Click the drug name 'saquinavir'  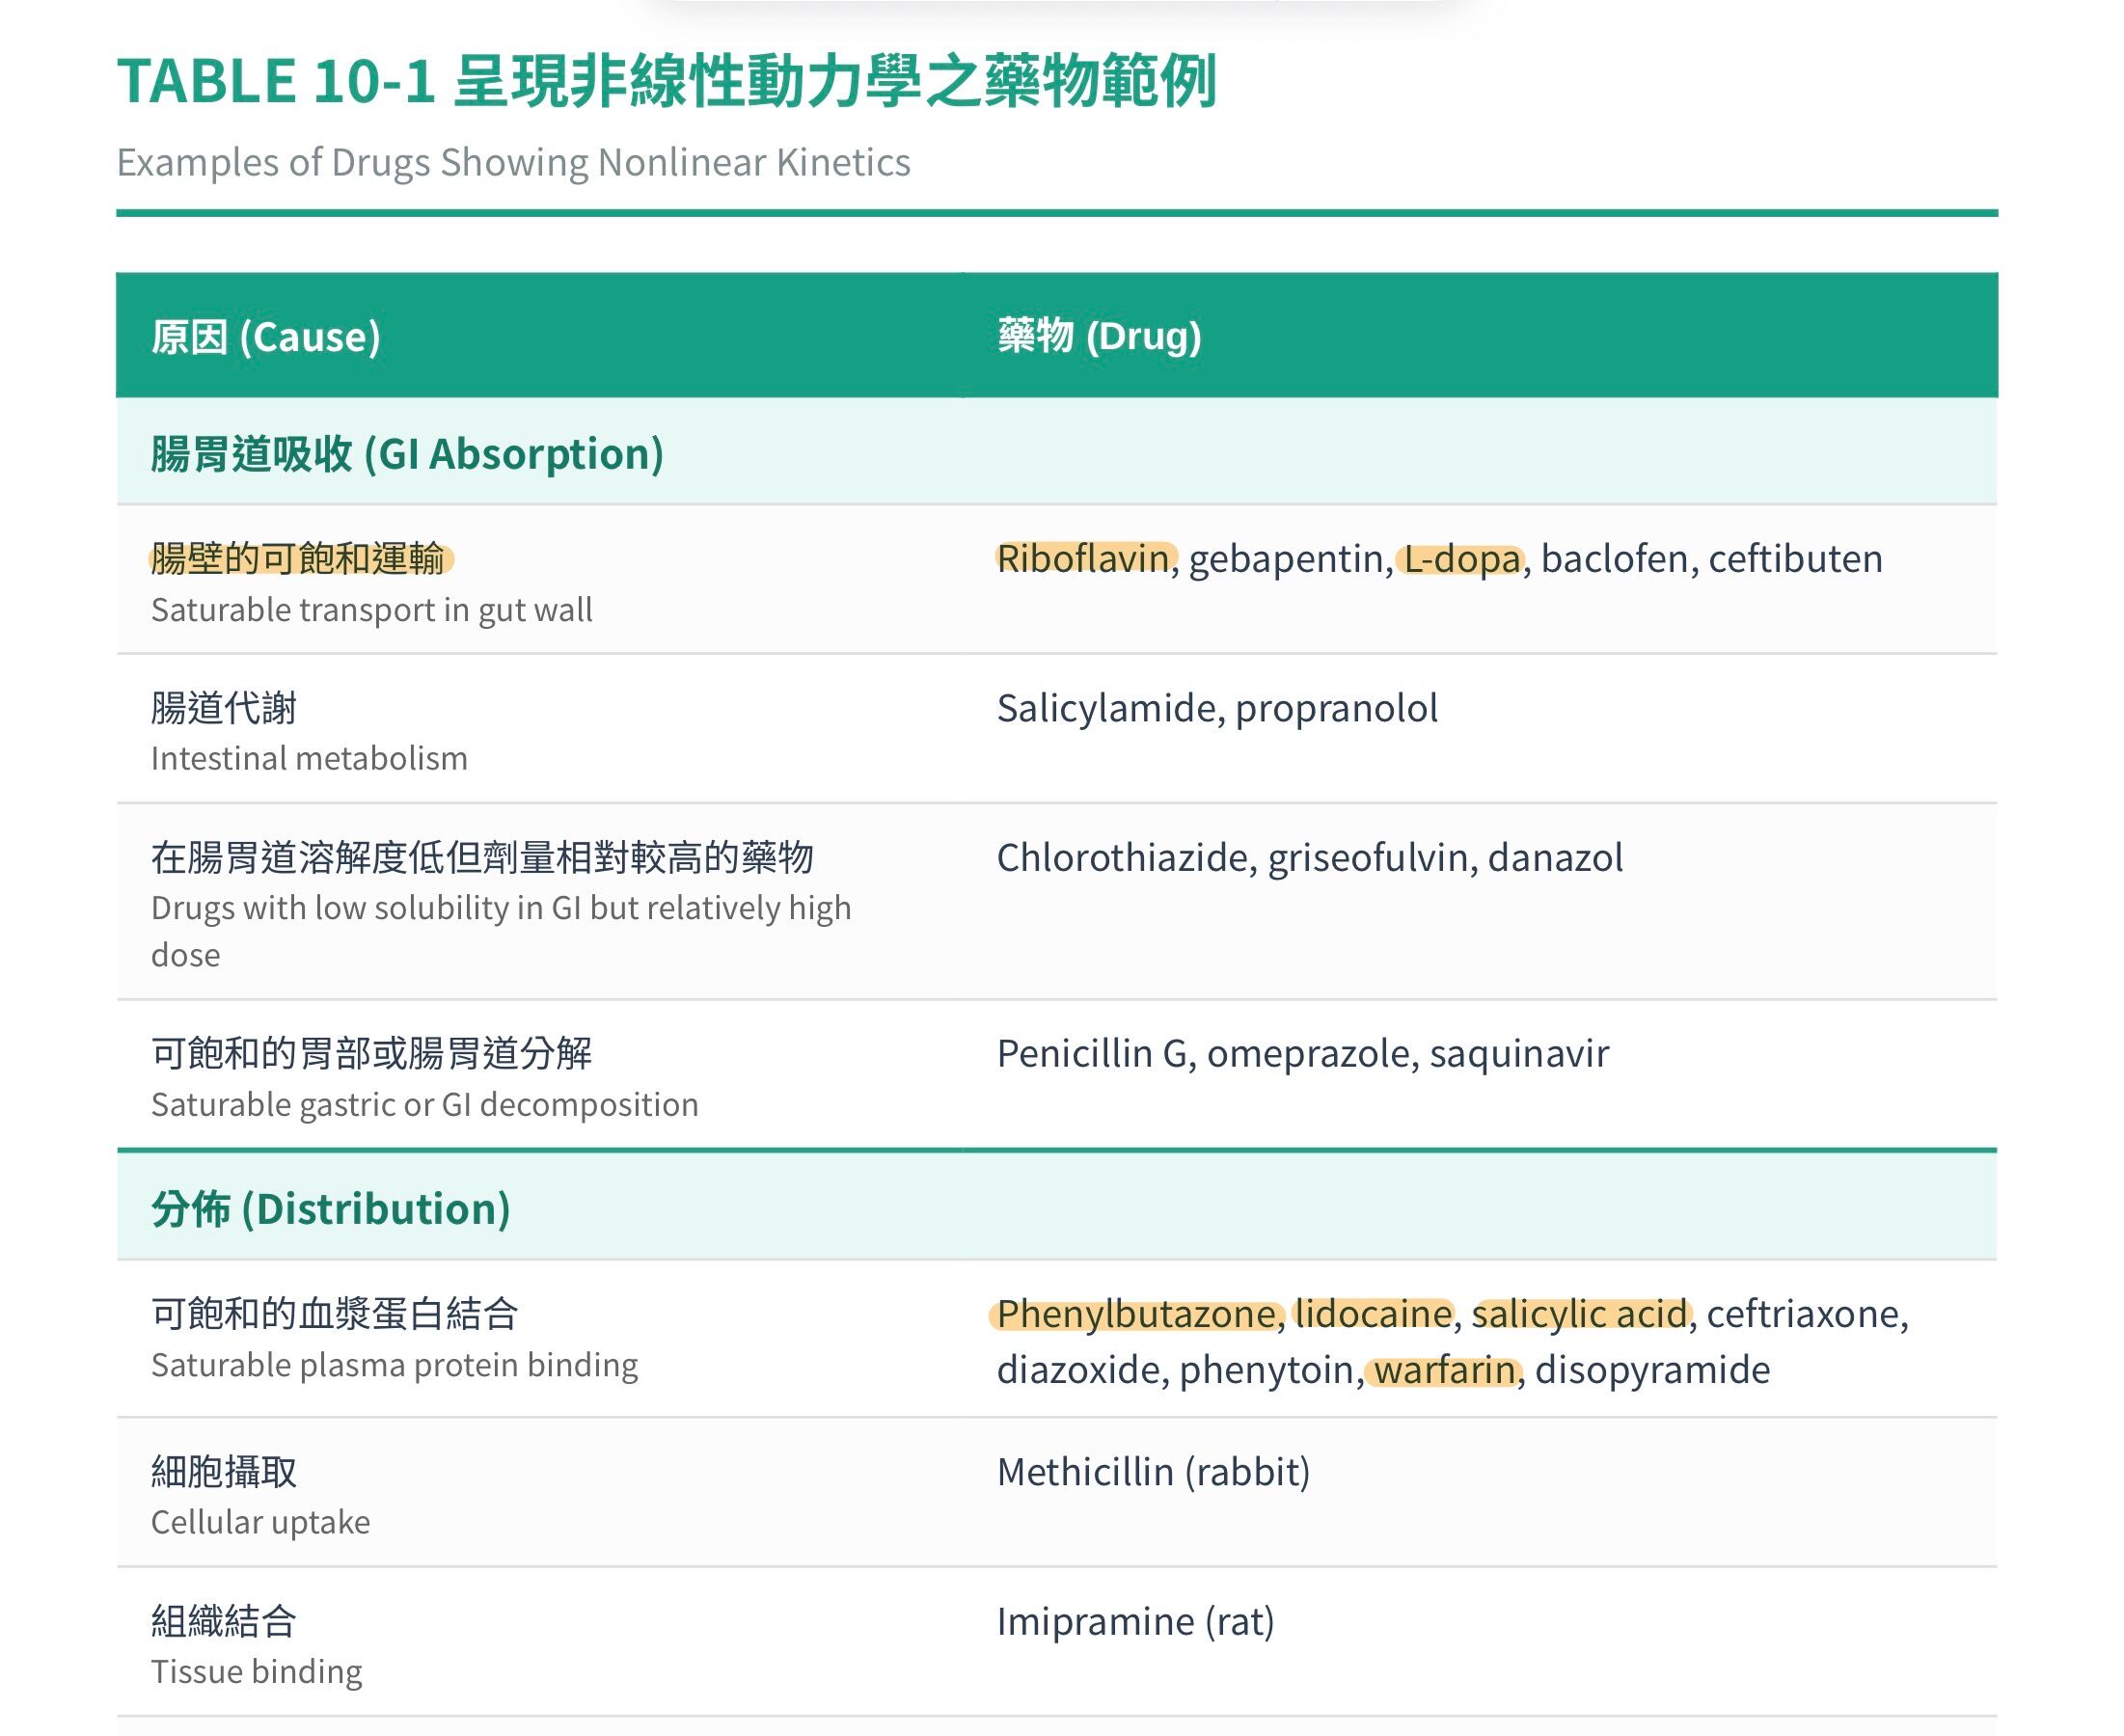pyautogui.click(x=1519, y=1054)
